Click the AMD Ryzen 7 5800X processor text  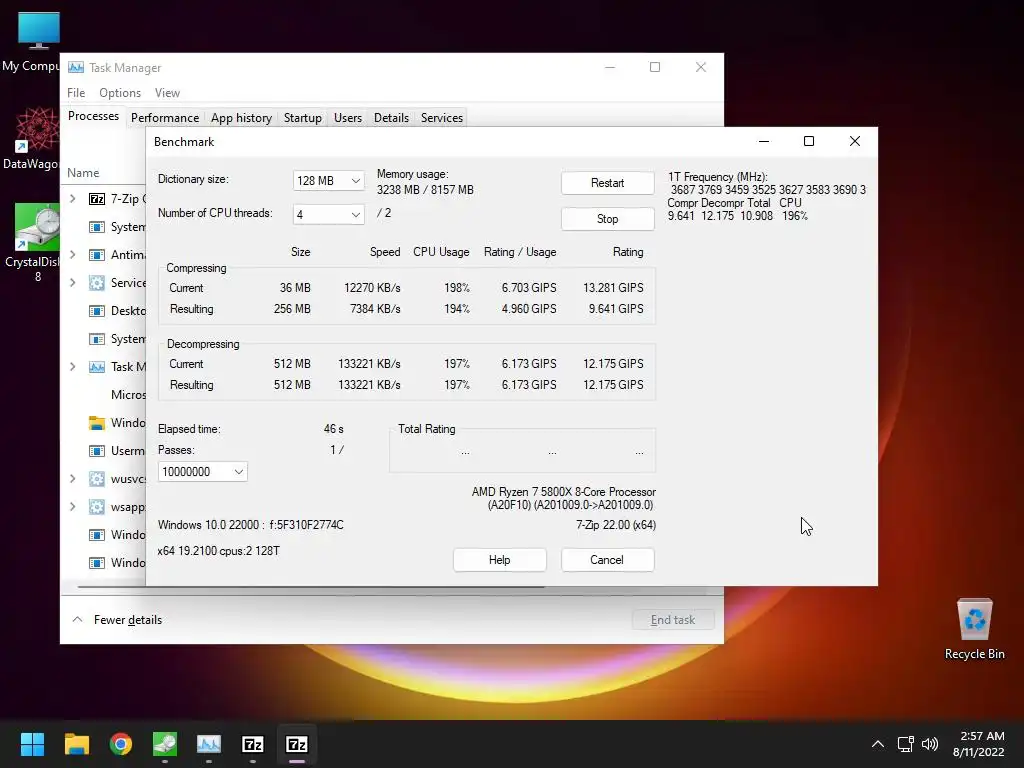point(564,492)
